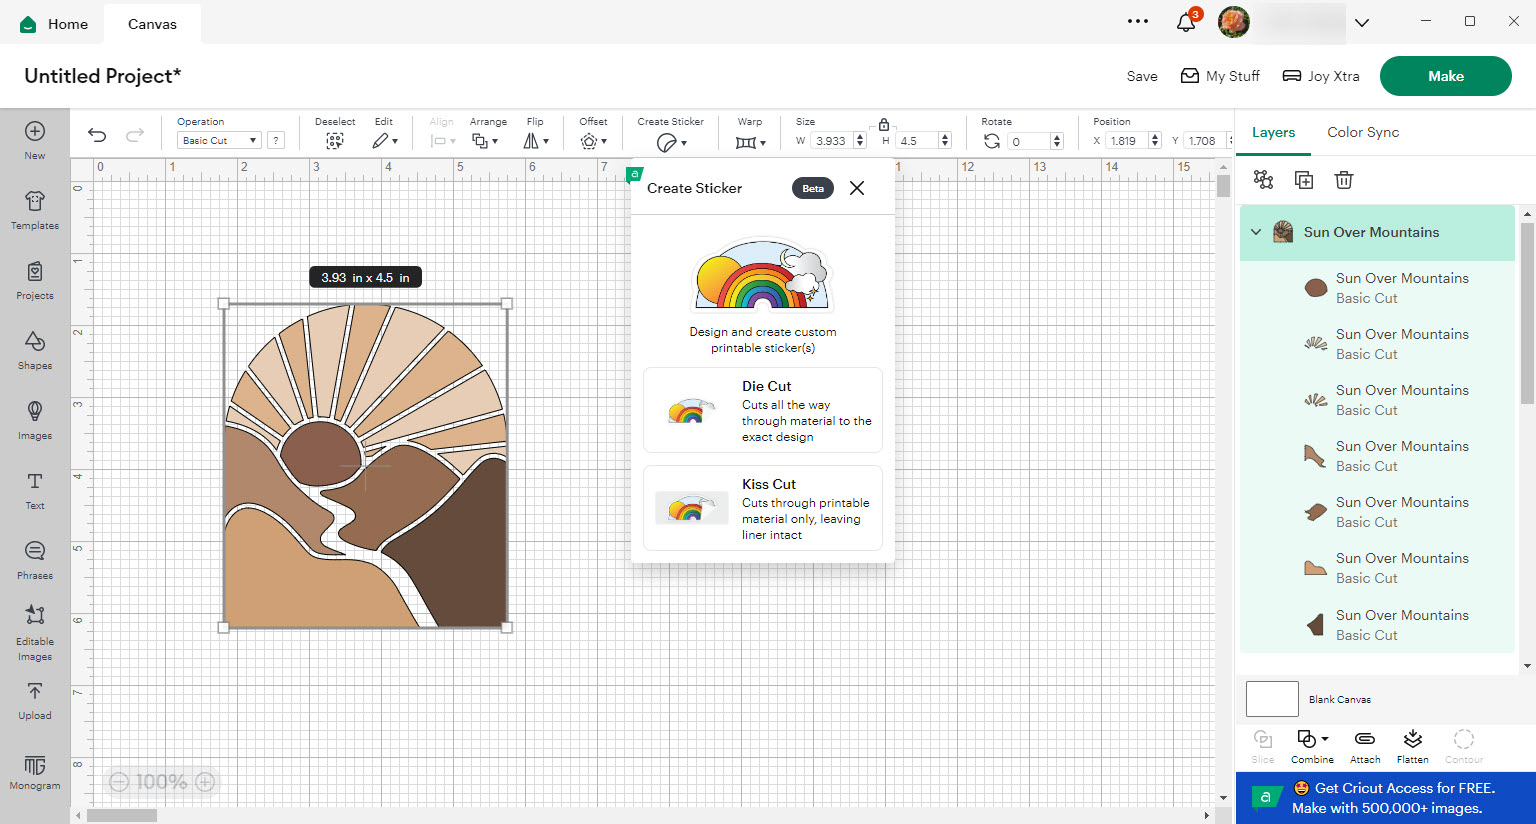The height and width of the screenshot is (824, 1536).
Task: Lock the size aspect ratio
Action: [882, 122]
